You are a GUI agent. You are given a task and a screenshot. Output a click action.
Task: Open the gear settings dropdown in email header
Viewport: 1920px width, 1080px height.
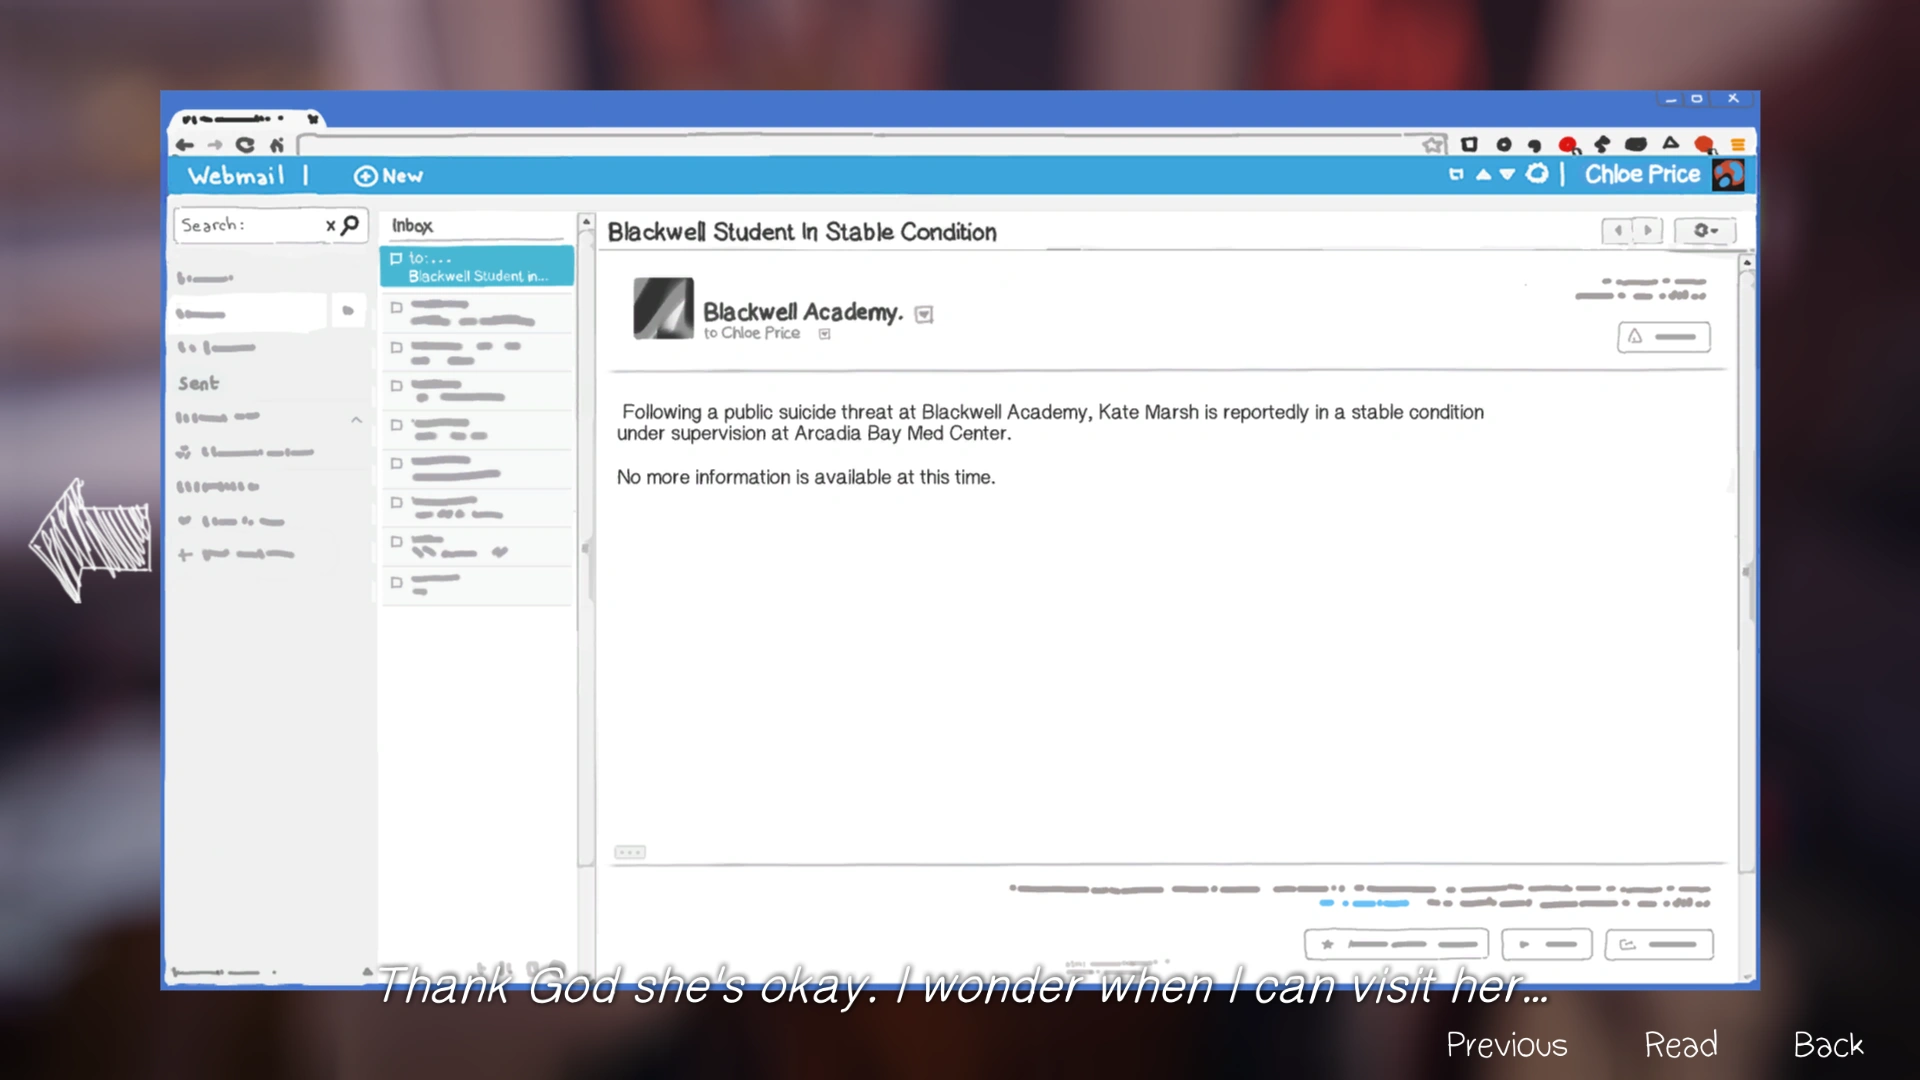click(1705, 231)
